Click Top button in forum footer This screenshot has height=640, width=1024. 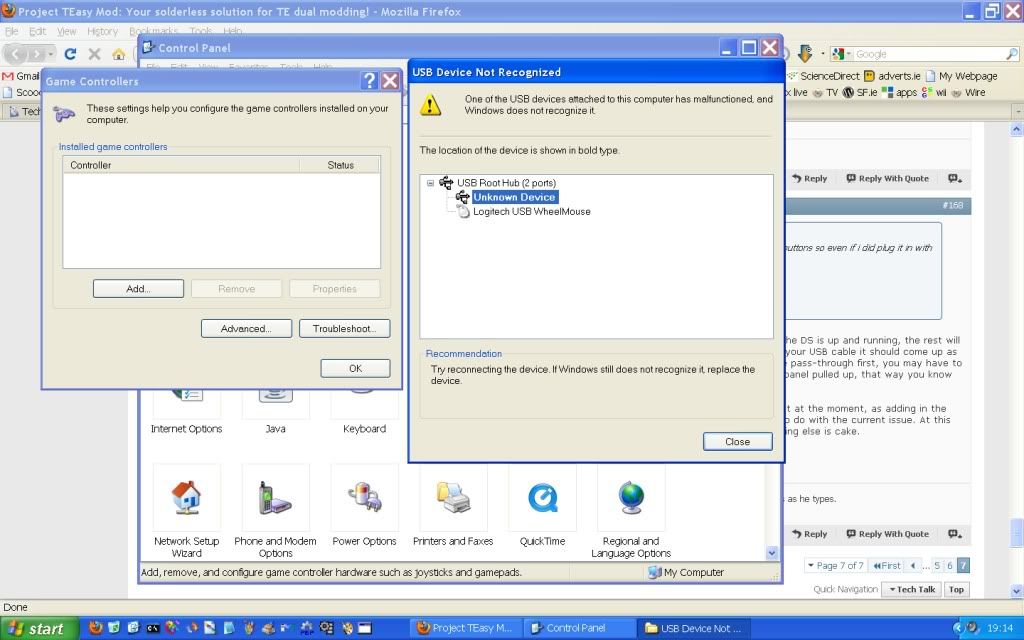956,589
